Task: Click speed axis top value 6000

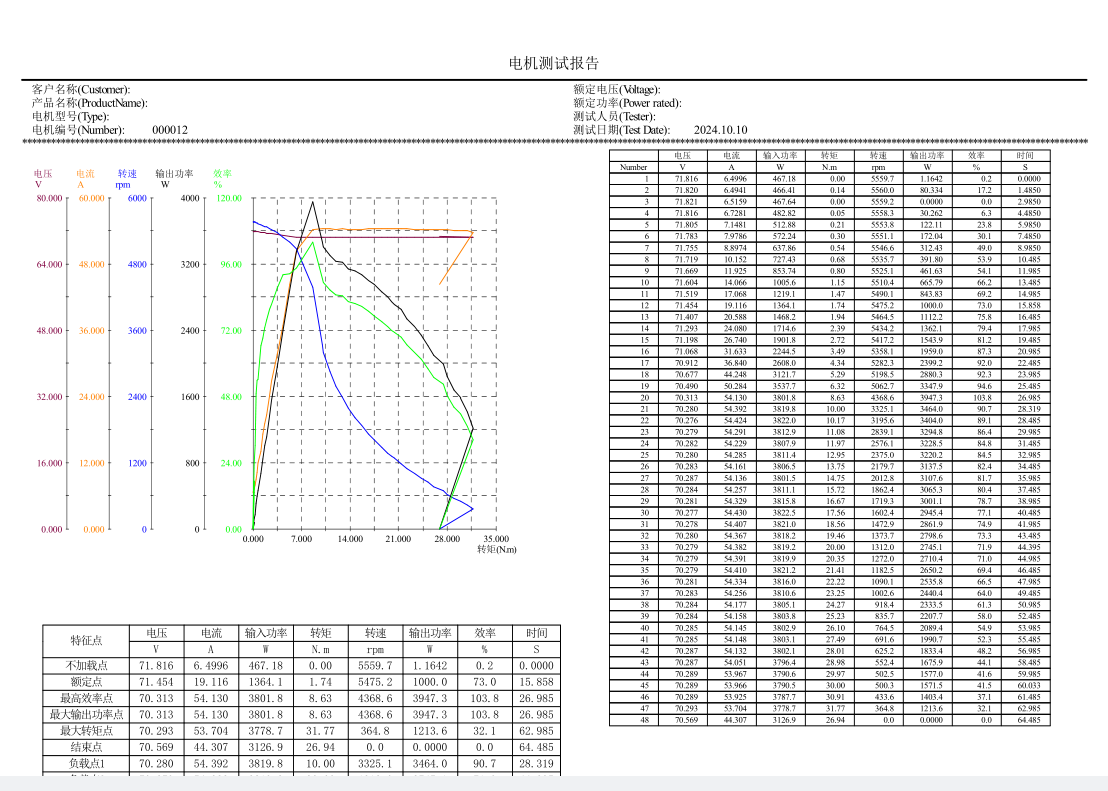Action: (137, 199)
